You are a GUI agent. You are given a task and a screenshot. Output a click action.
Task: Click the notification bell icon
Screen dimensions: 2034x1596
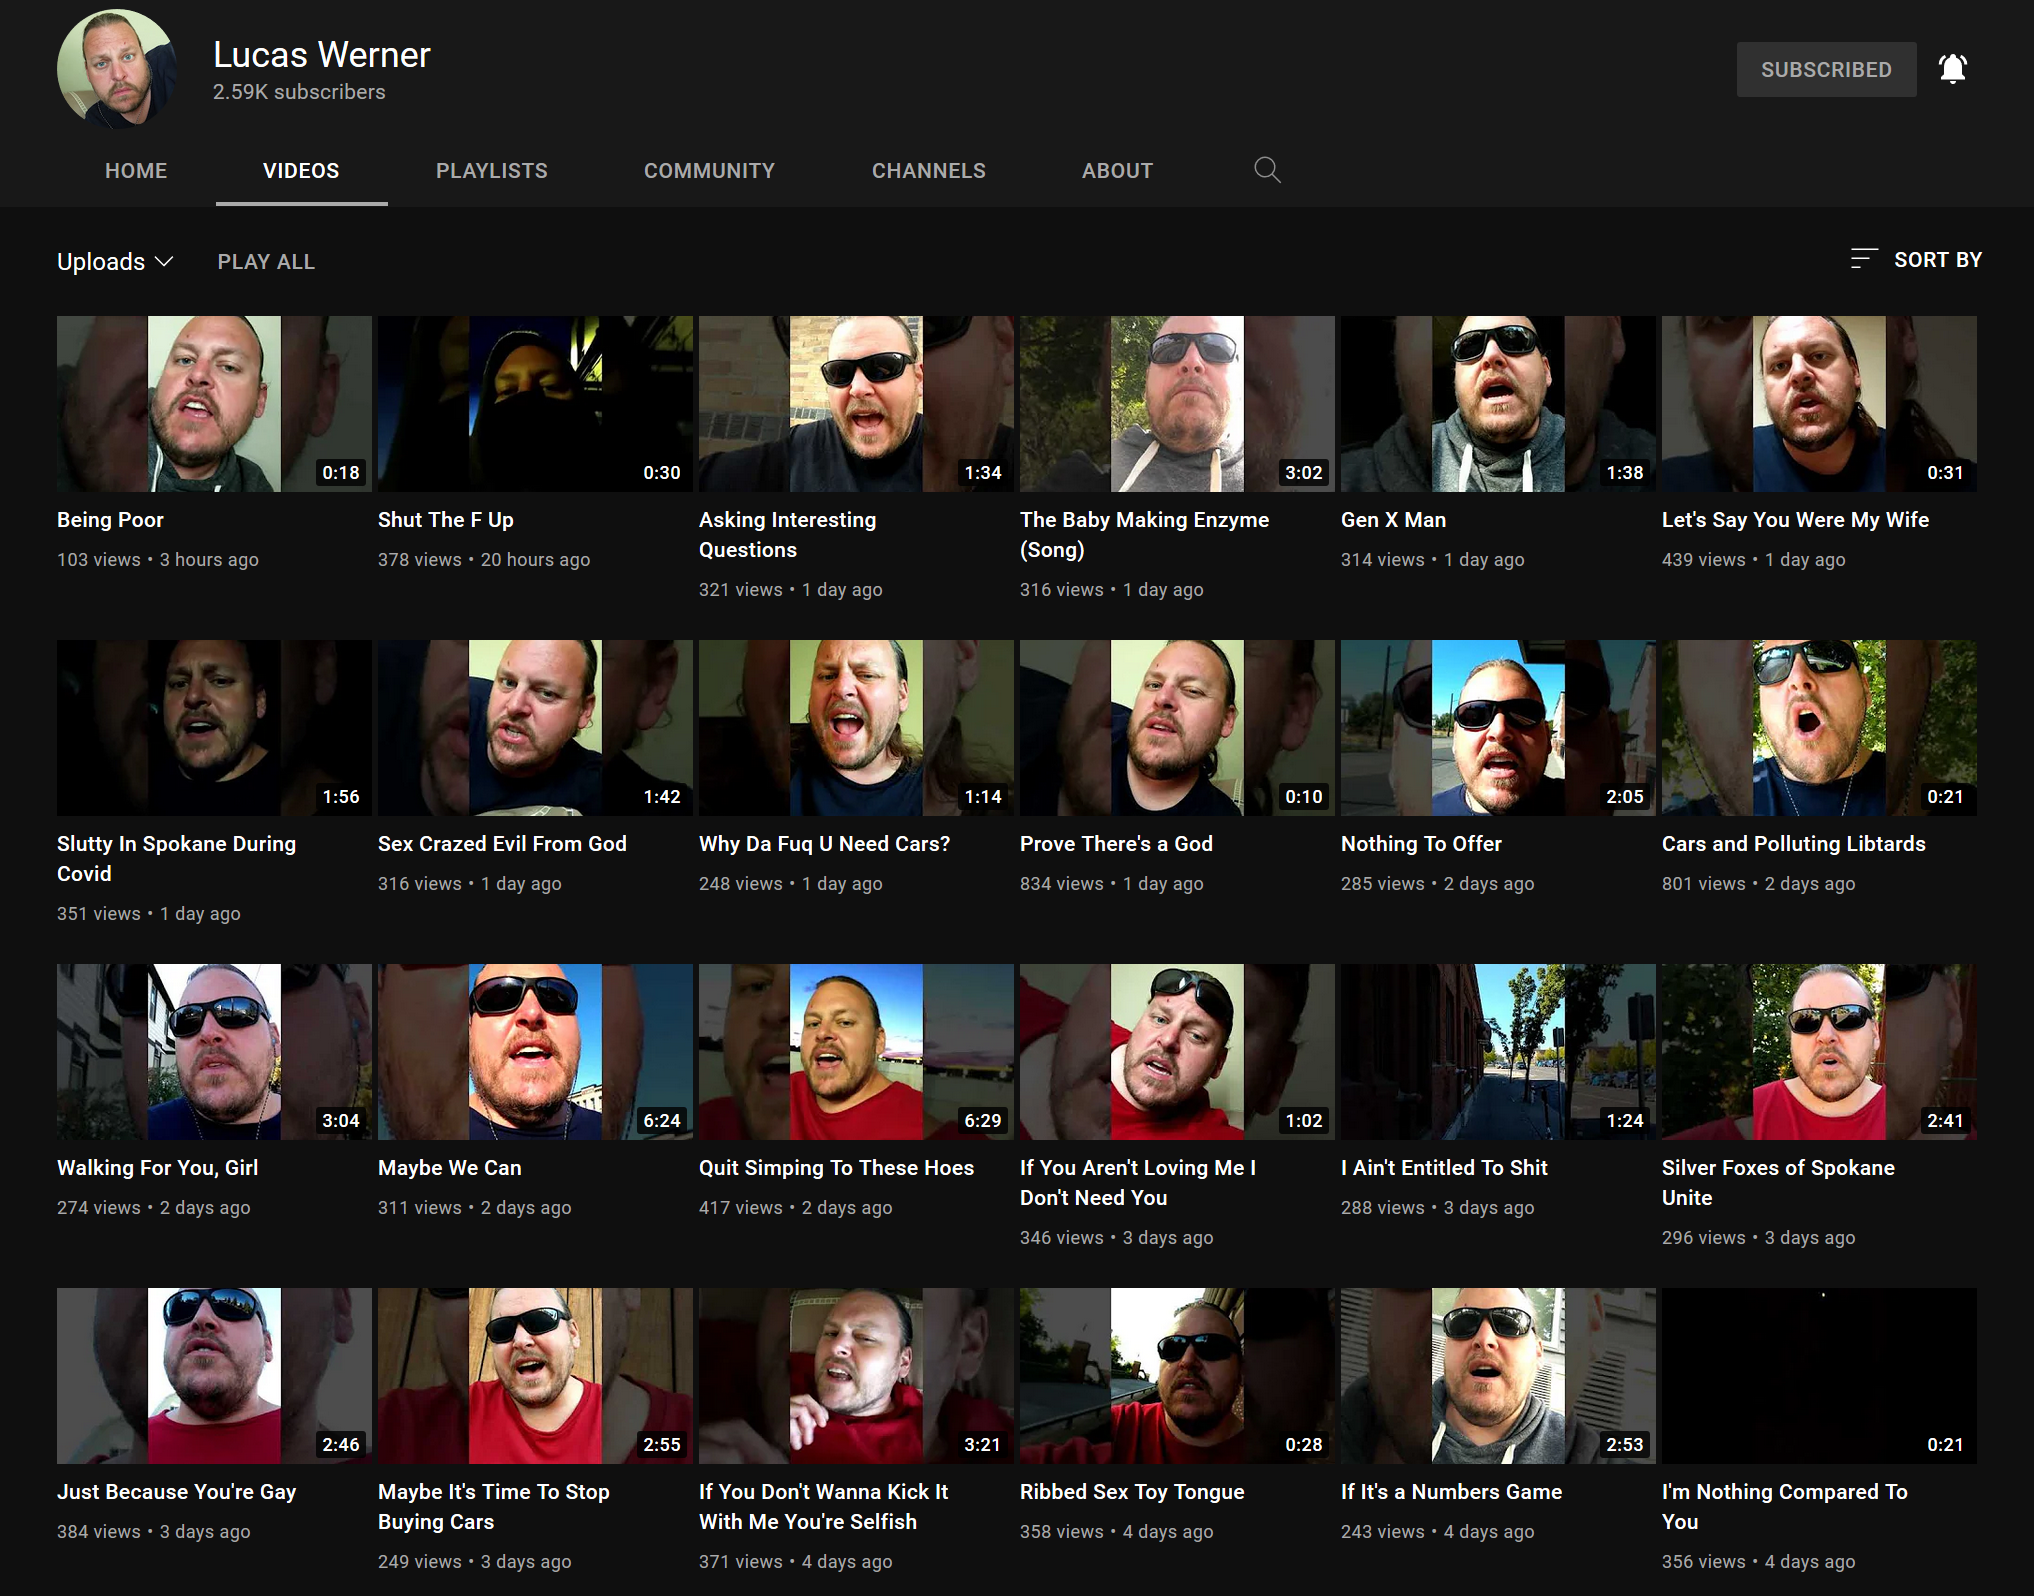click(1952, 69)
